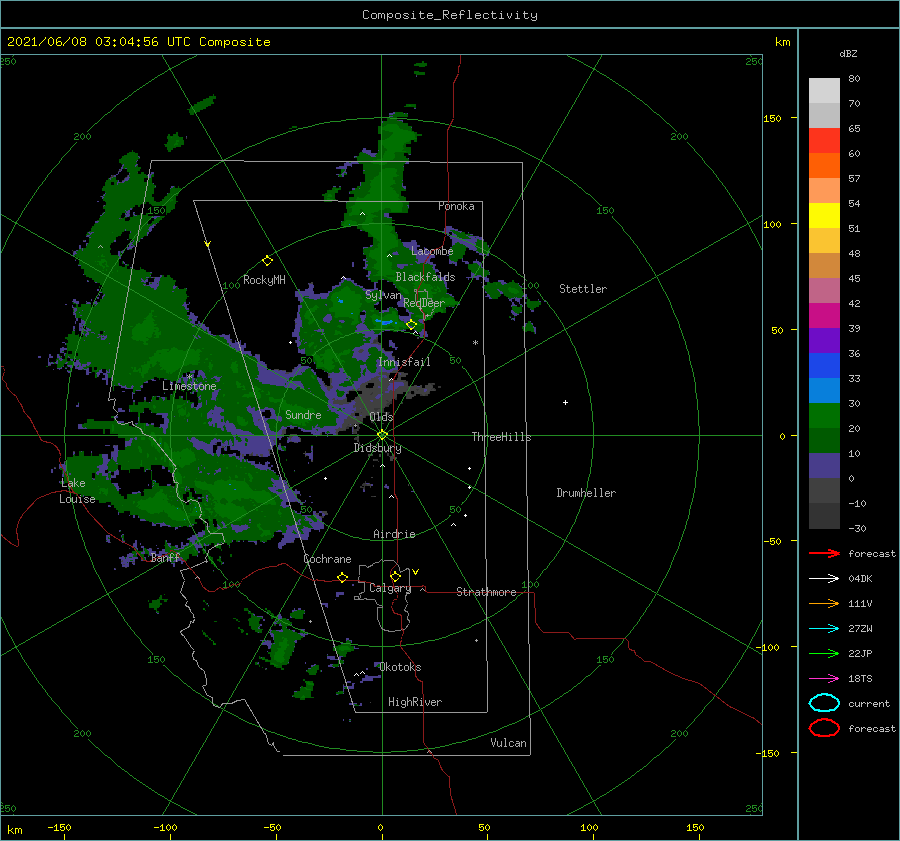Pick the bright green 20-30 dBZ swatch
The height and width of the screenshot is (841, 900).
coord(824,415)
